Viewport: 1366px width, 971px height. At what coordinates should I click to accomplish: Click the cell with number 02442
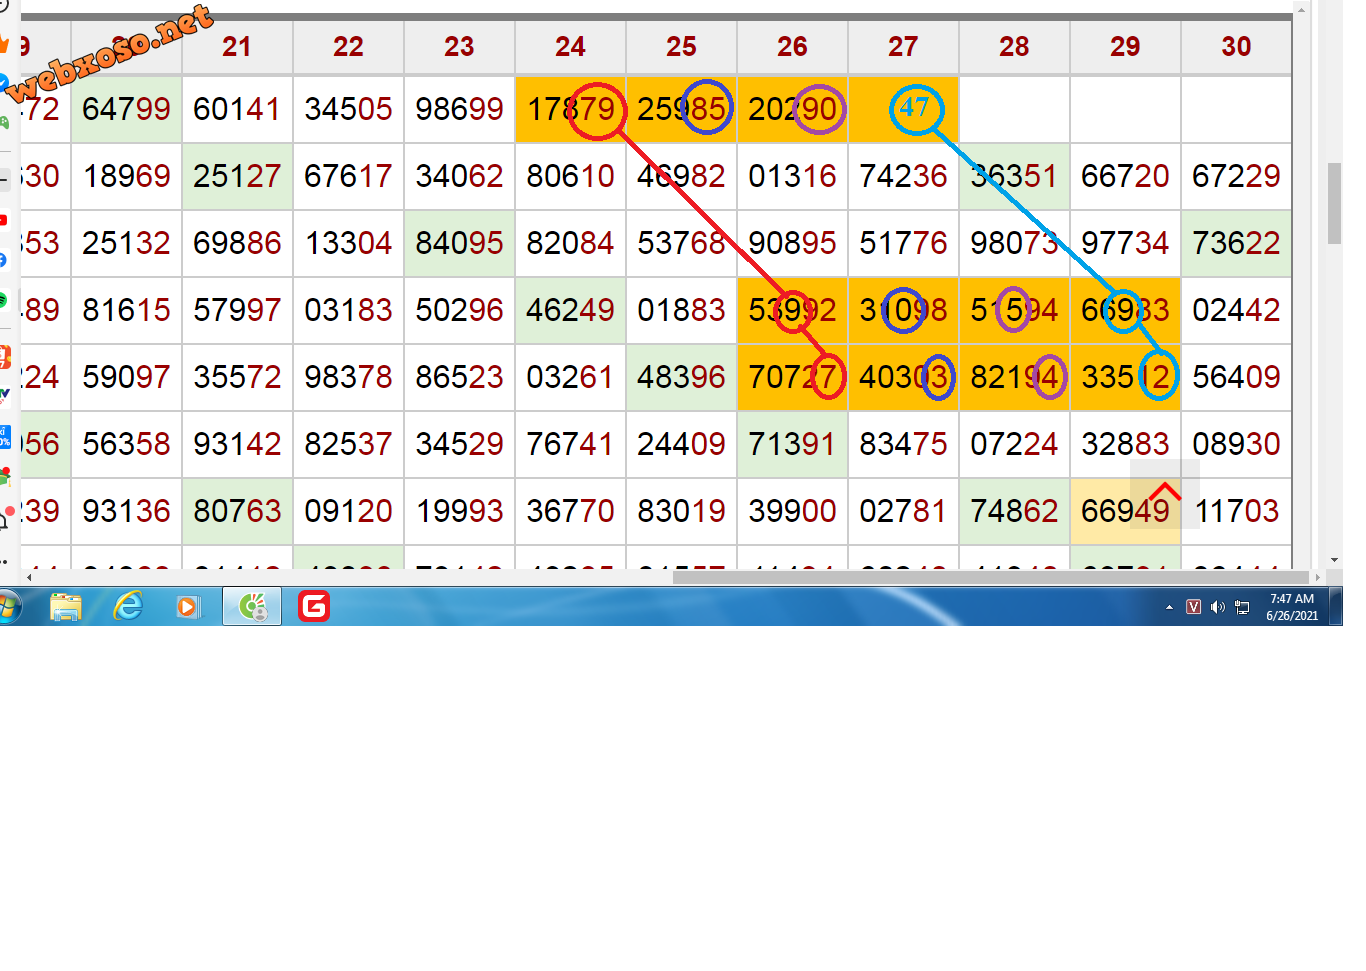[x=1236, y=310]
